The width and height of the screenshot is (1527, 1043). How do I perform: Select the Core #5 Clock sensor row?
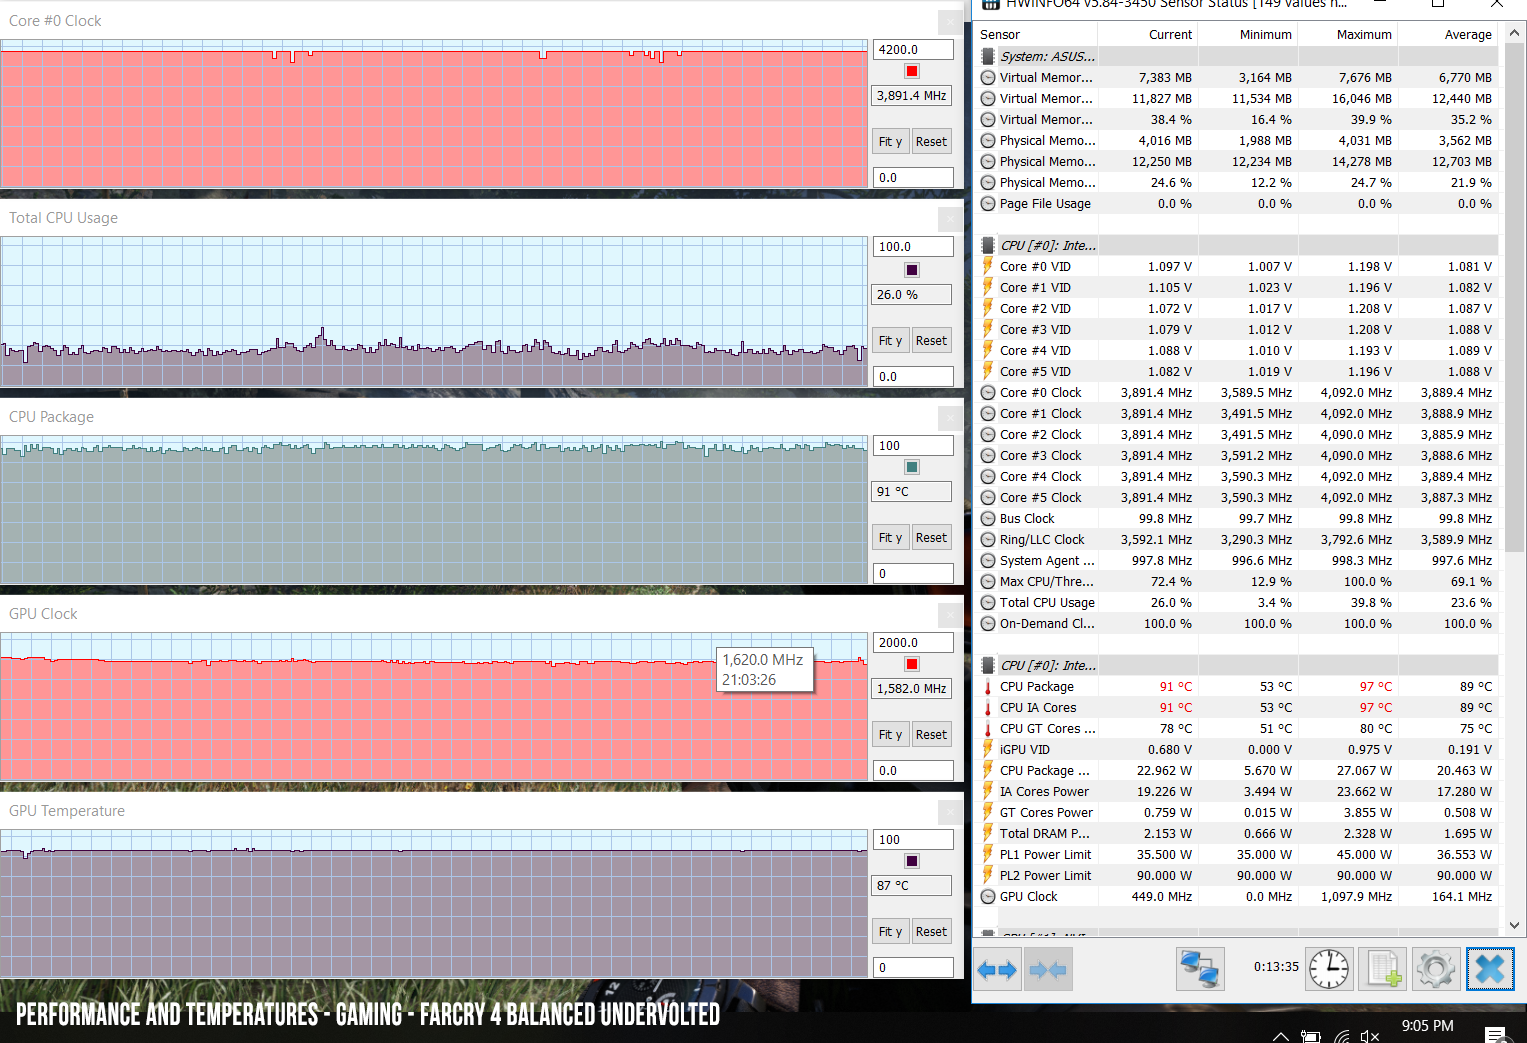(x=1237, y=498)
